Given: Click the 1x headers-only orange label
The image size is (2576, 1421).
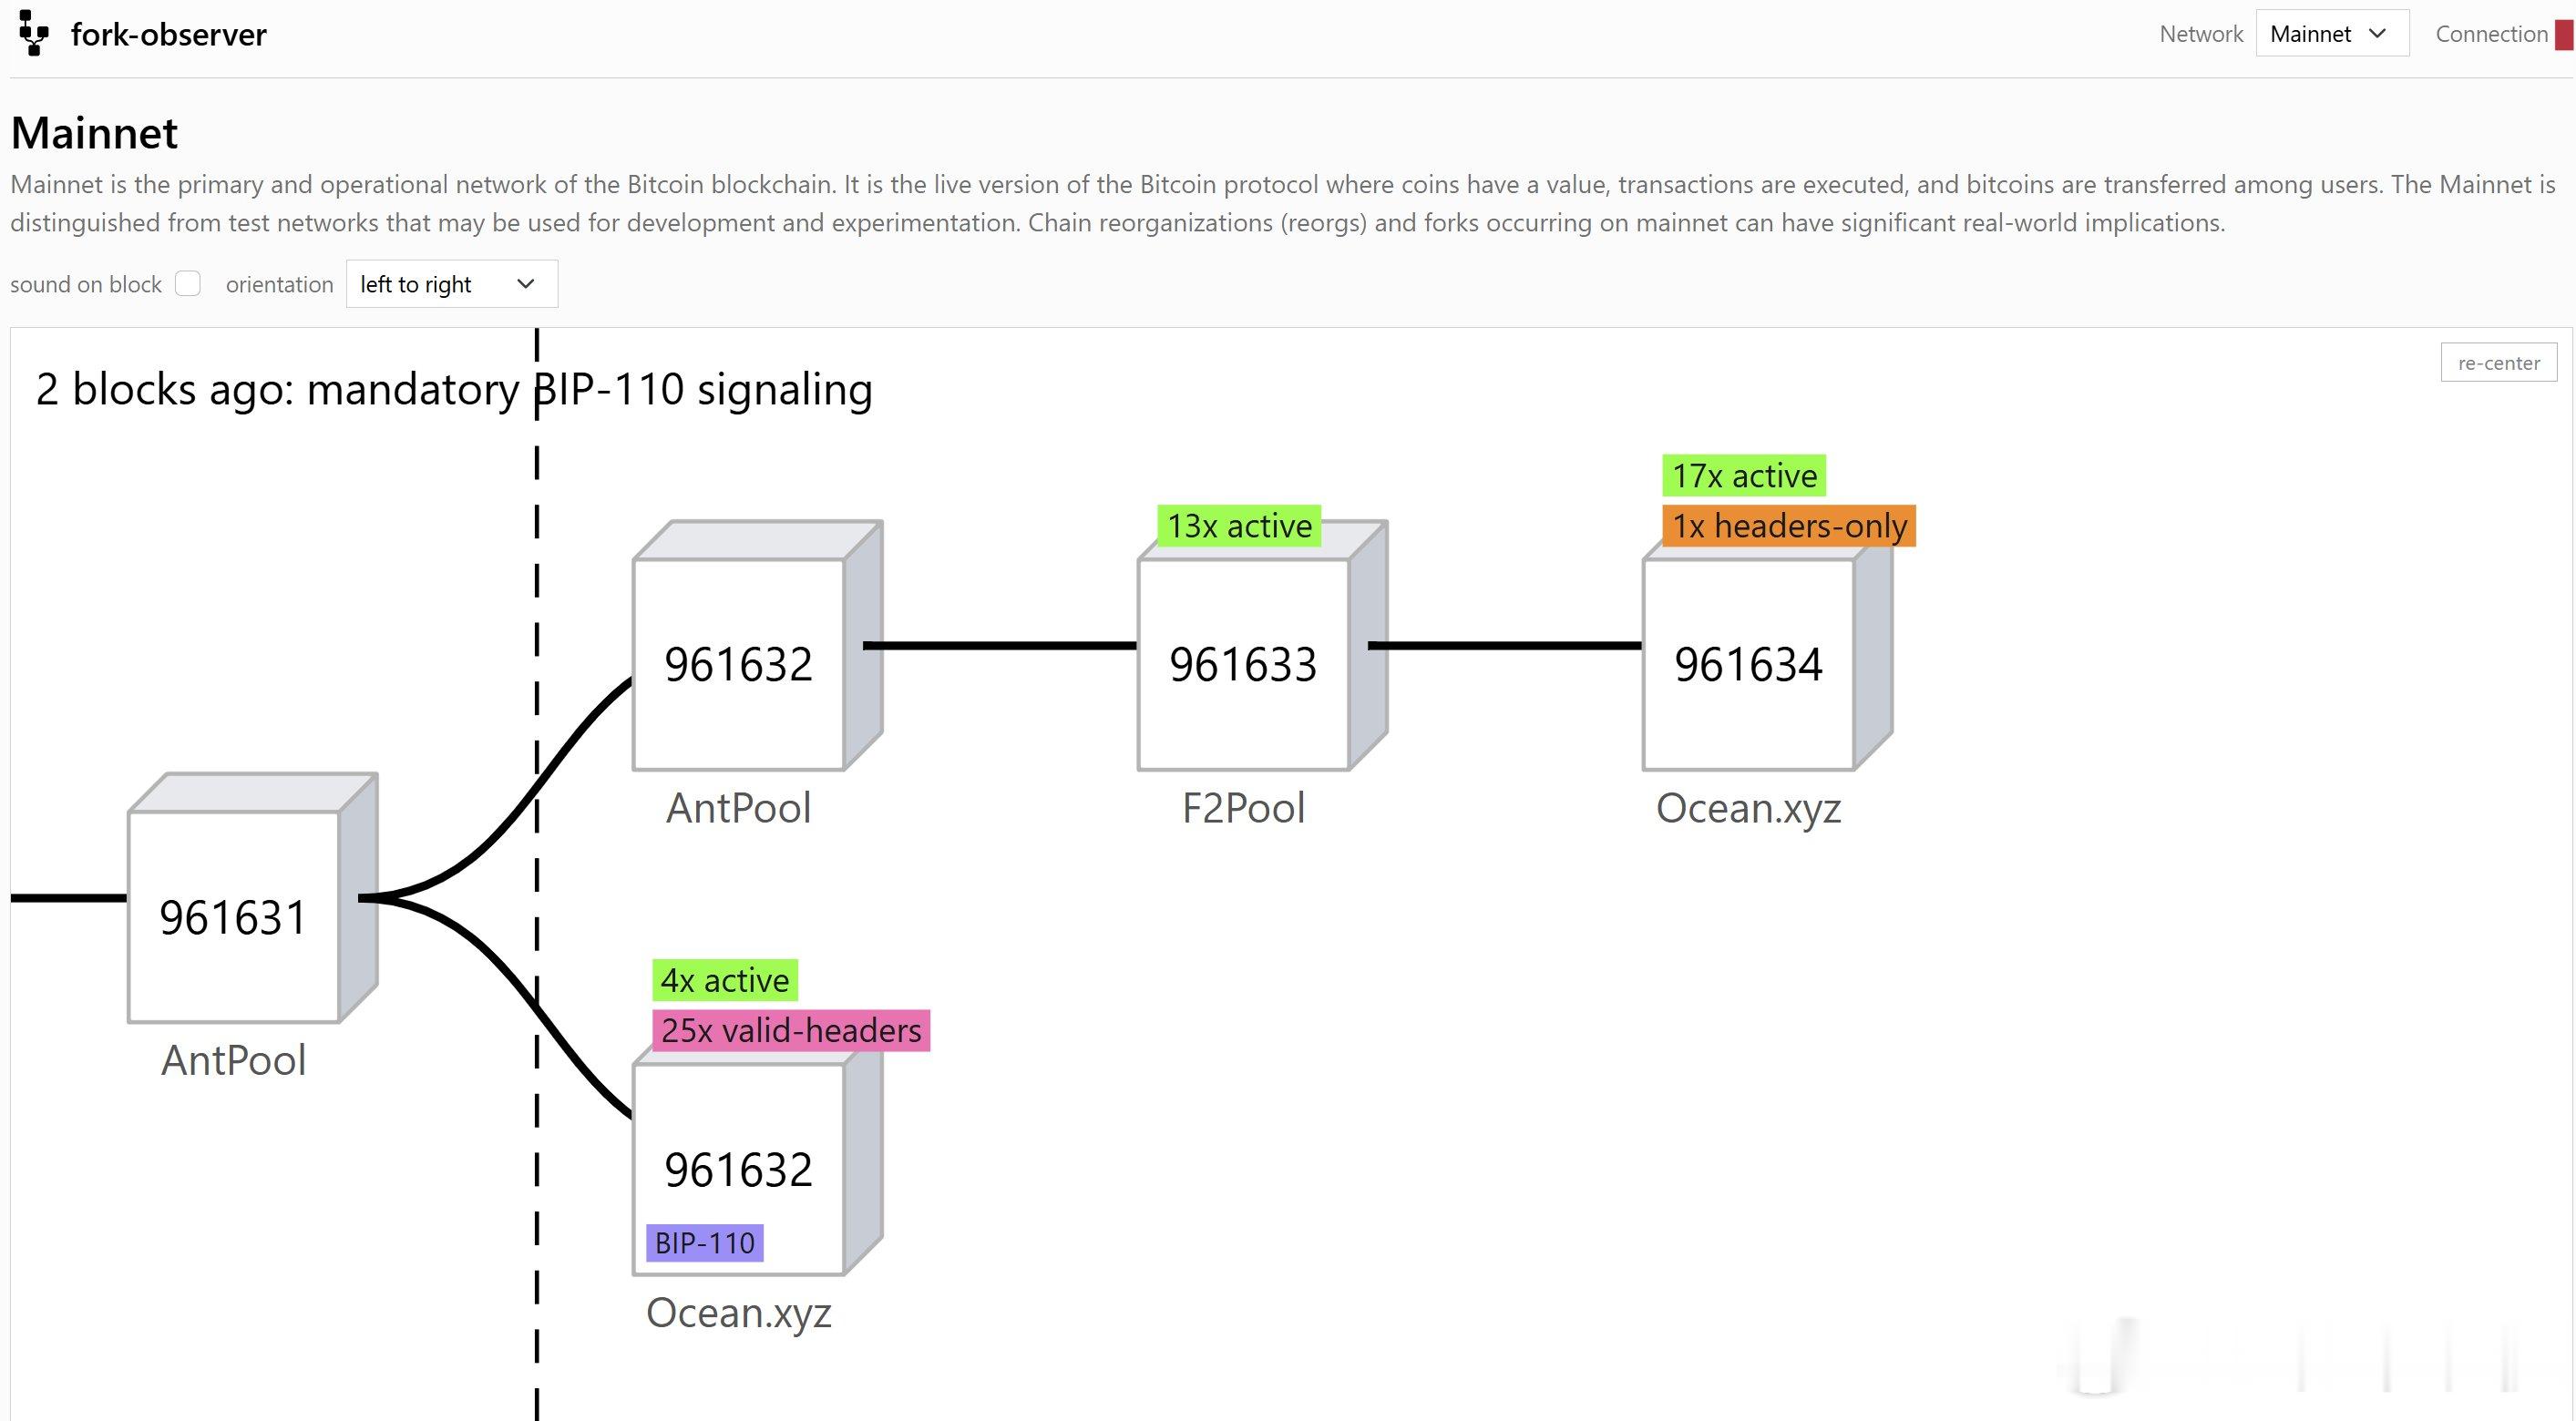Looking at the screenshot, I should [x=1789, y=526].
